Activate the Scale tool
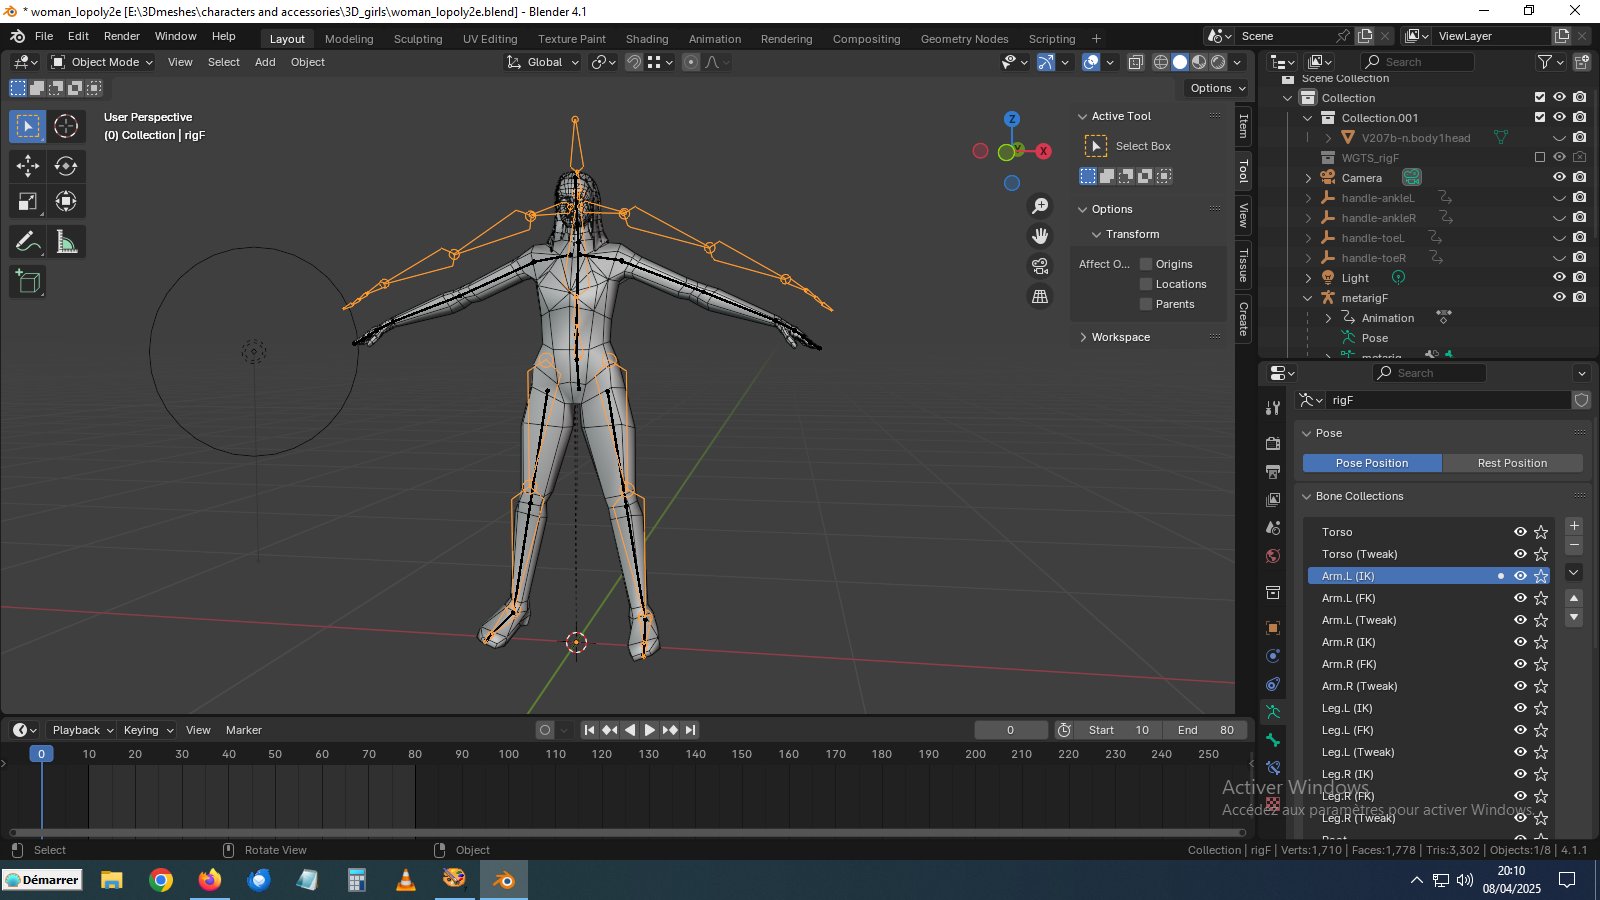This screenshot has width=1600, height=900. [28, 202]
